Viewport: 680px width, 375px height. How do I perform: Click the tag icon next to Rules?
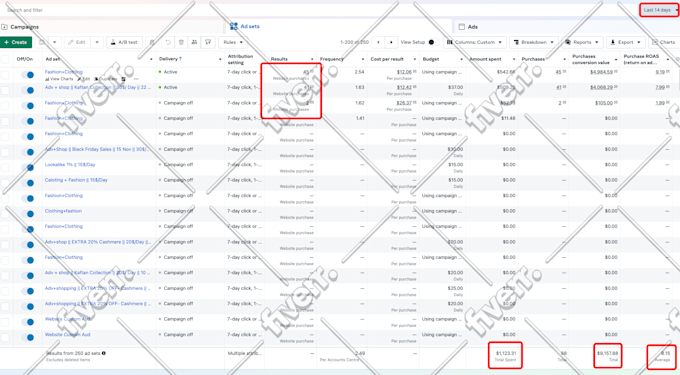point(208,42)
